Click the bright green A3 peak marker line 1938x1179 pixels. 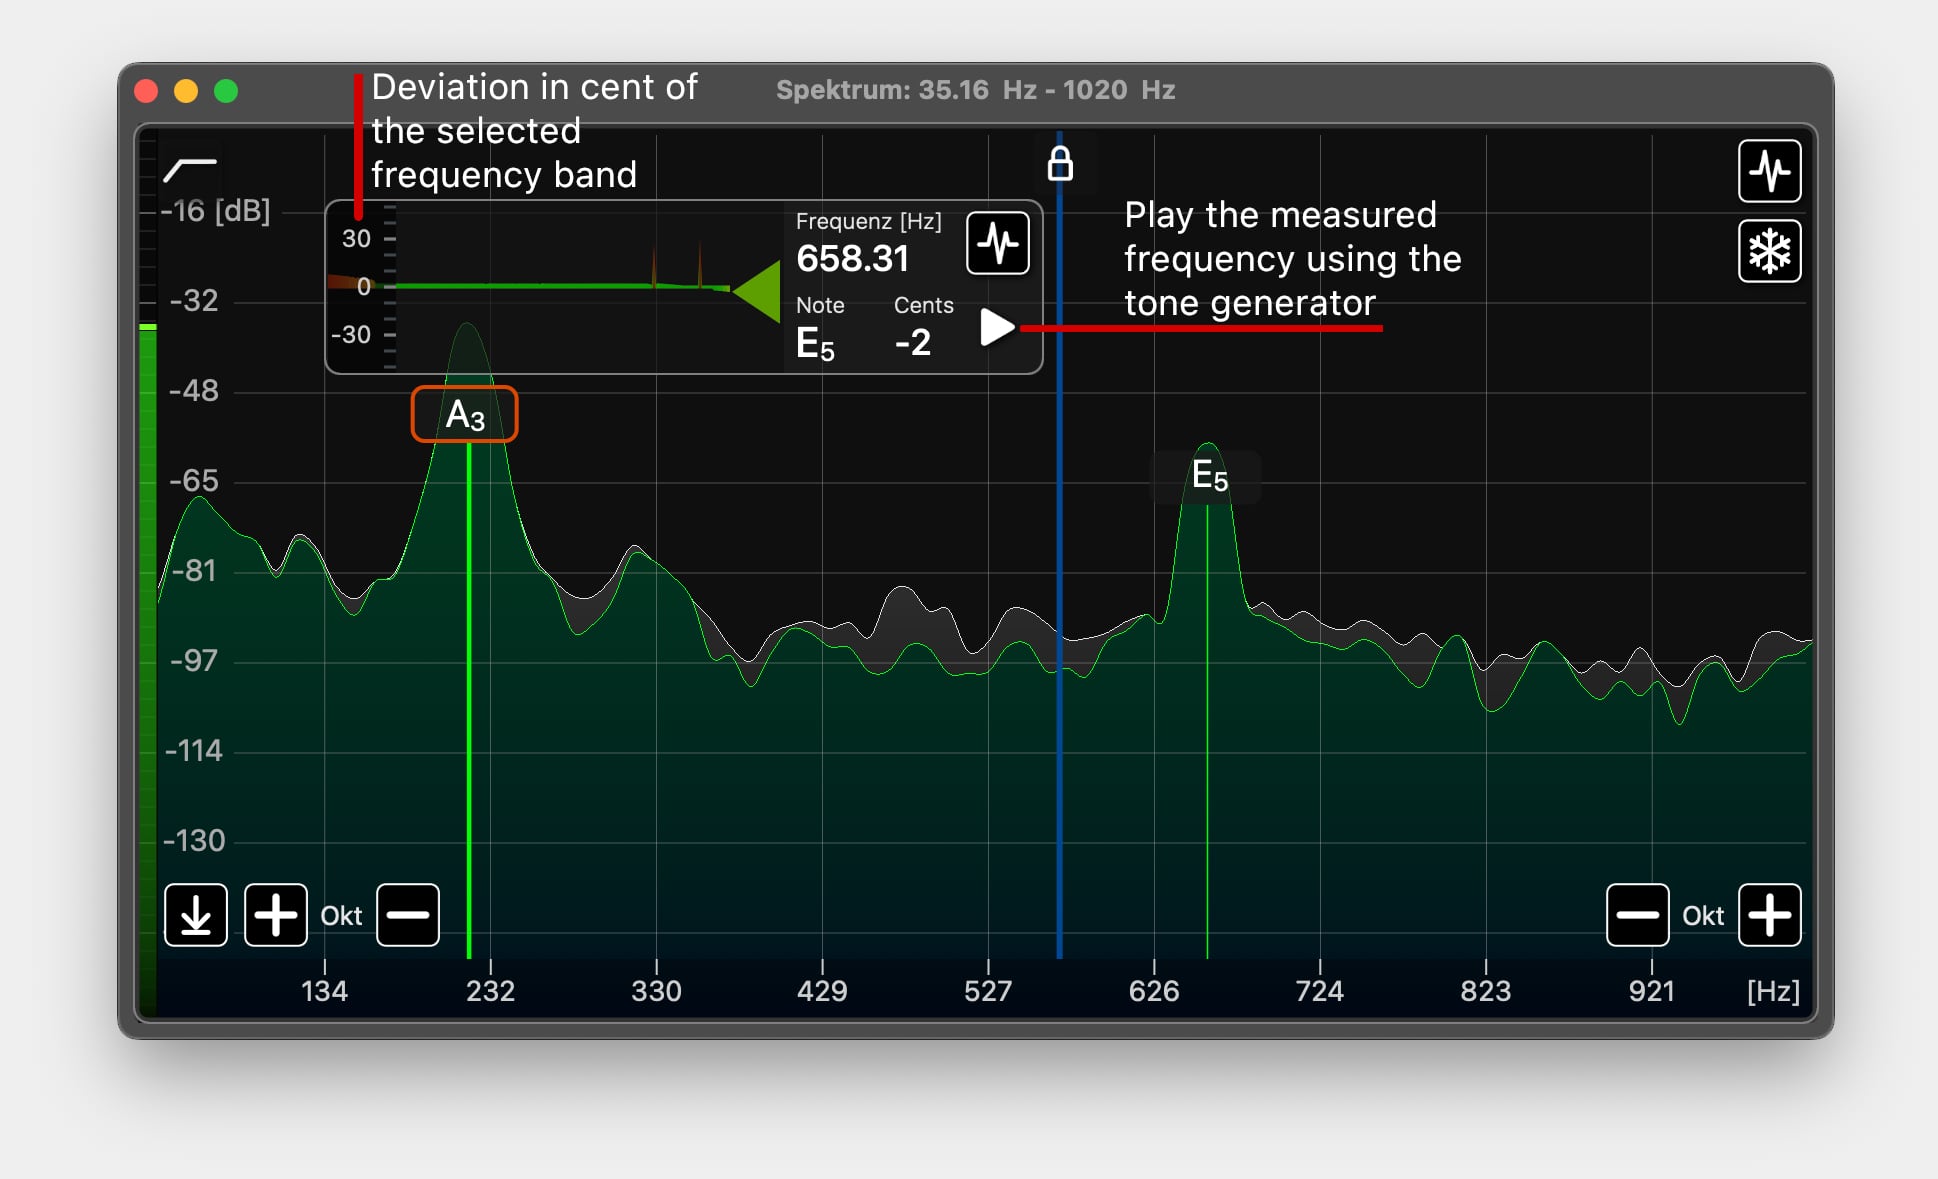click(469, 700)
